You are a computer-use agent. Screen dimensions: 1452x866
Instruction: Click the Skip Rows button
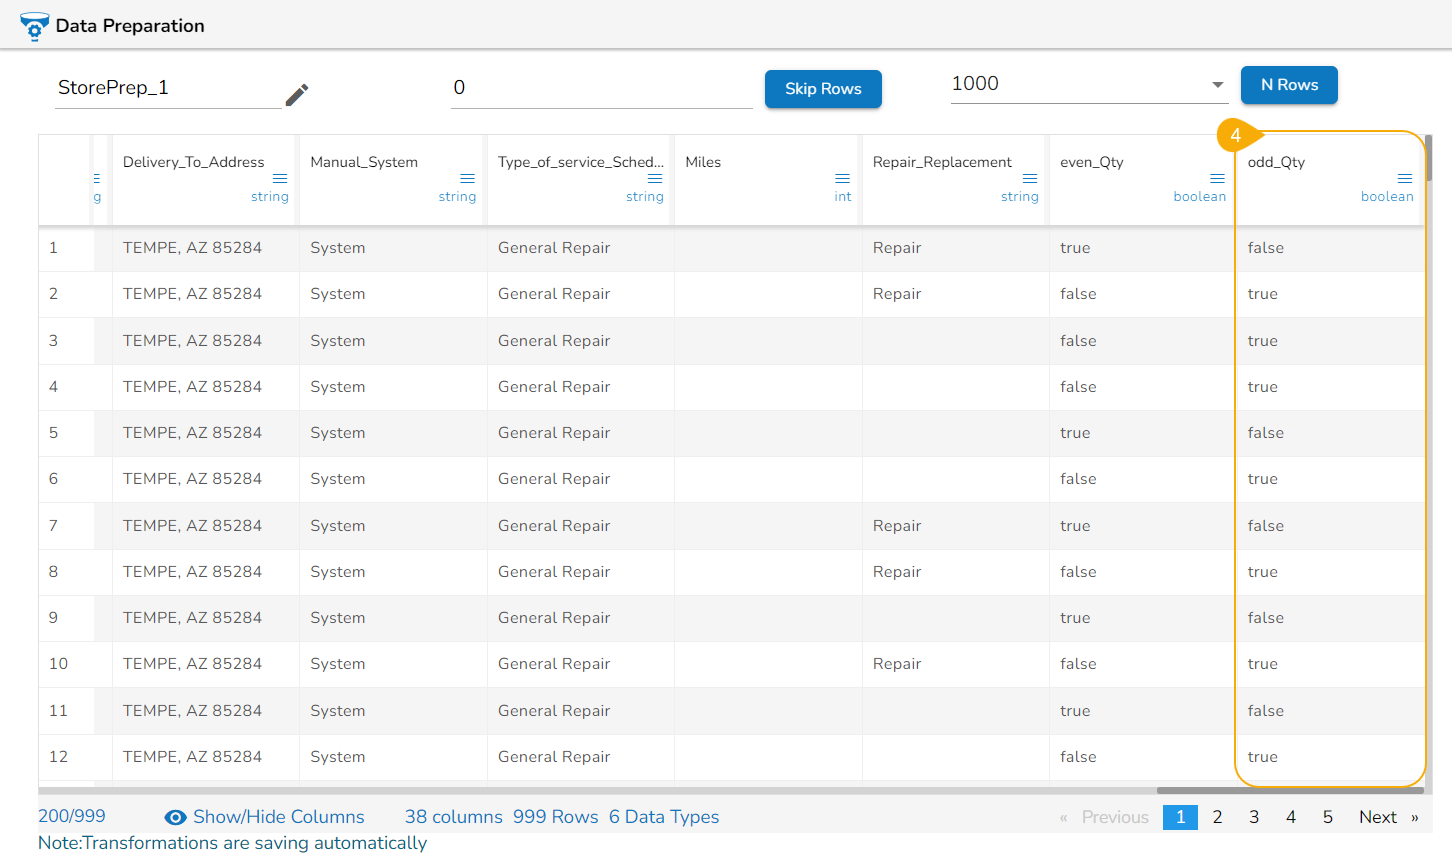[823, 89]
